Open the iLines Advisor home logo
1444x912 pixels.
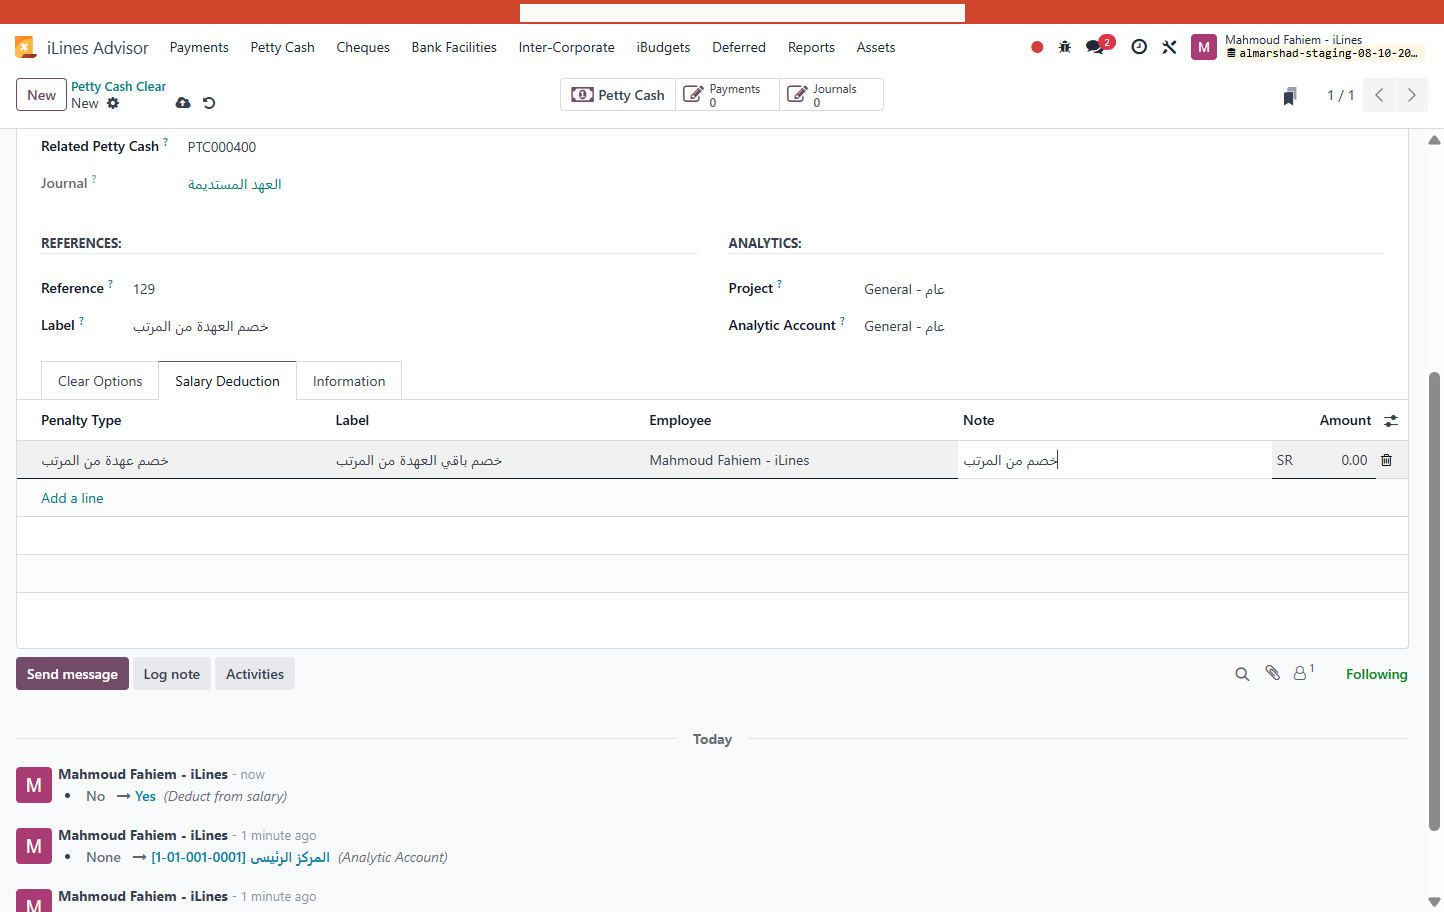coord(25,47)
